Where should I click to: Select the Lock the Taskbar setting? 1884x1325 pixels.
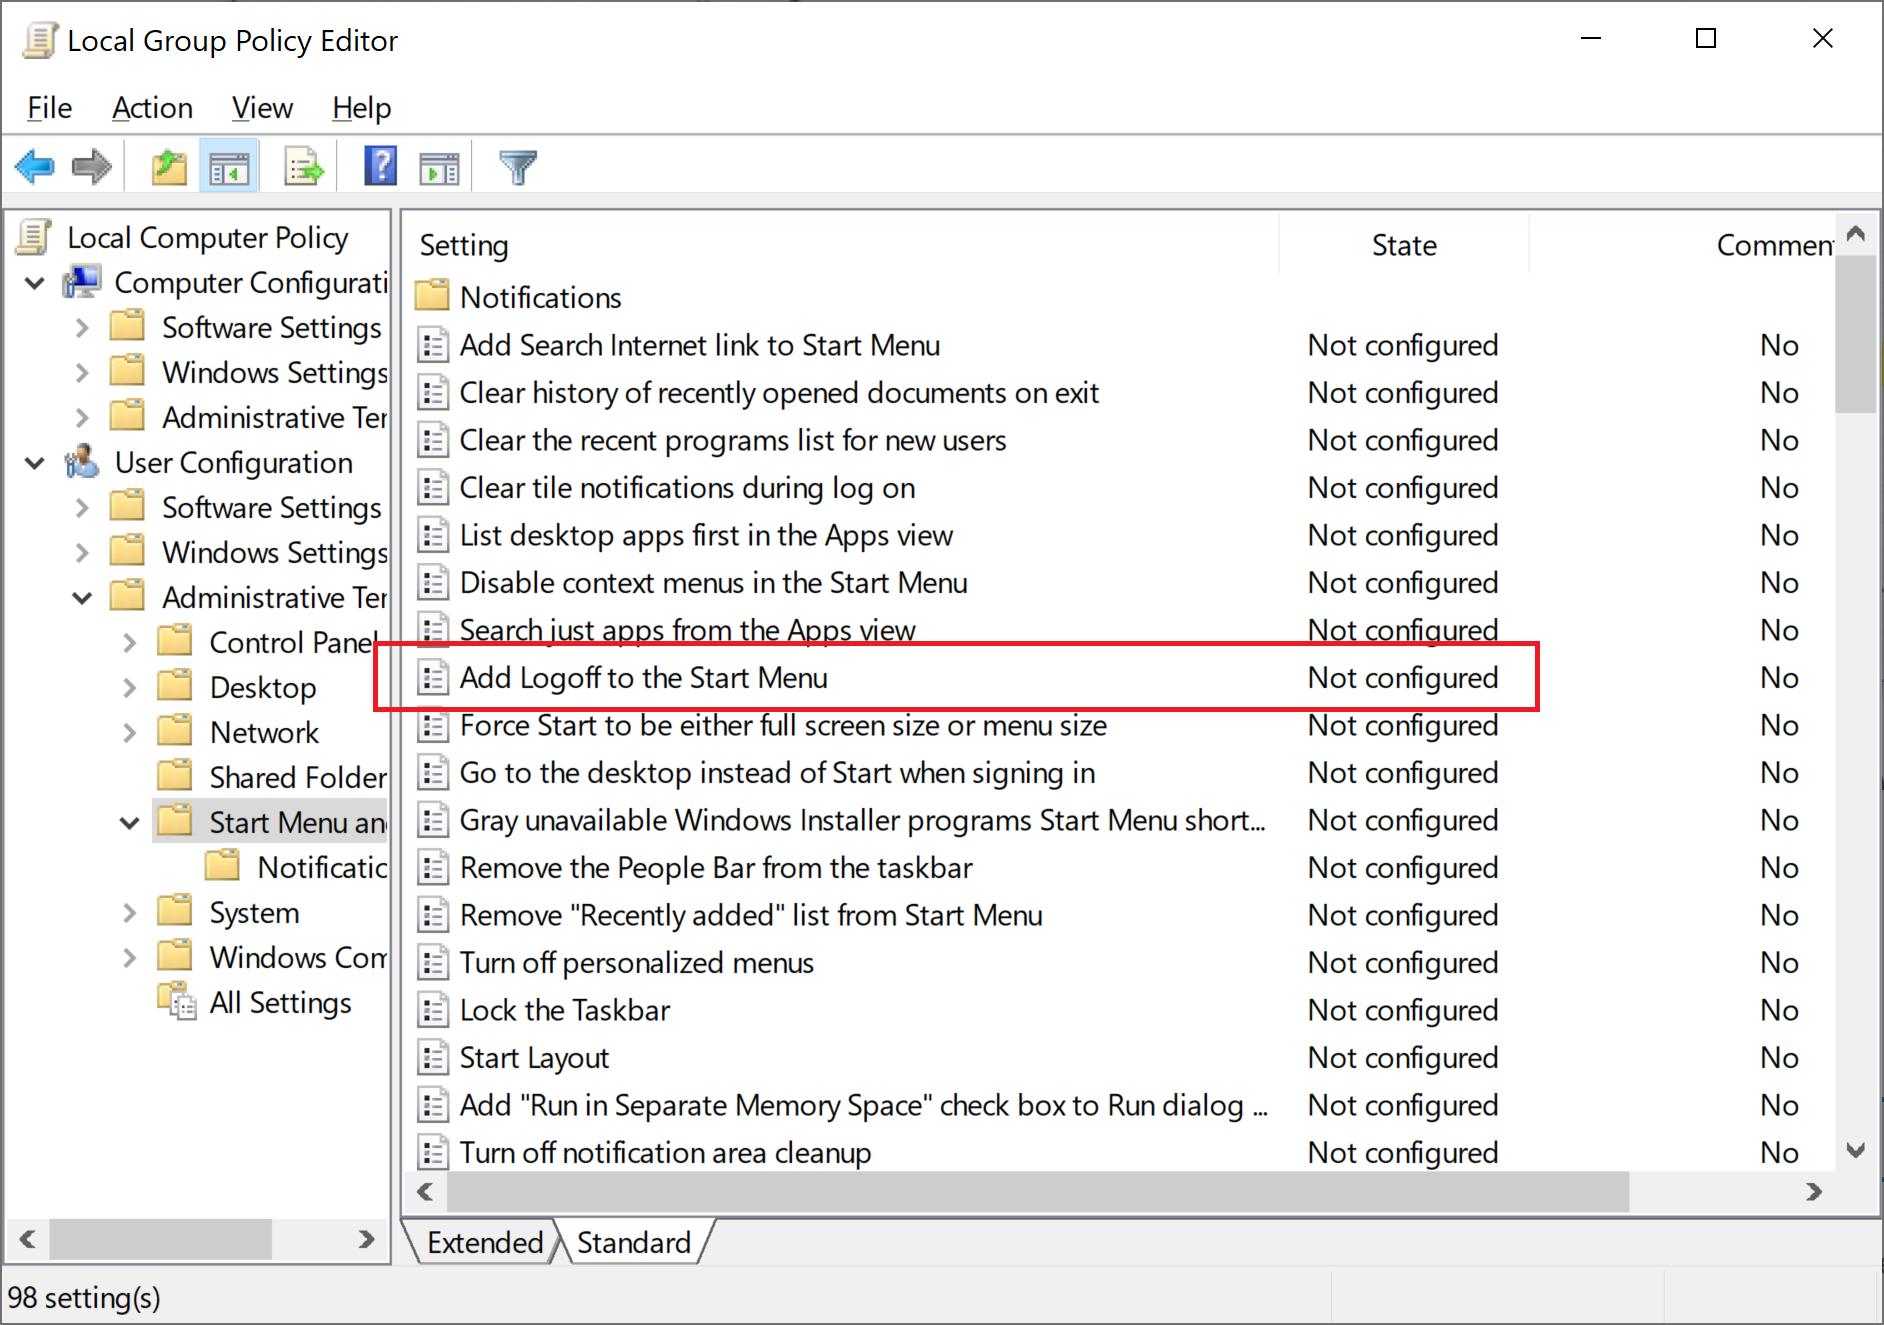click(x=565, y=1009)
